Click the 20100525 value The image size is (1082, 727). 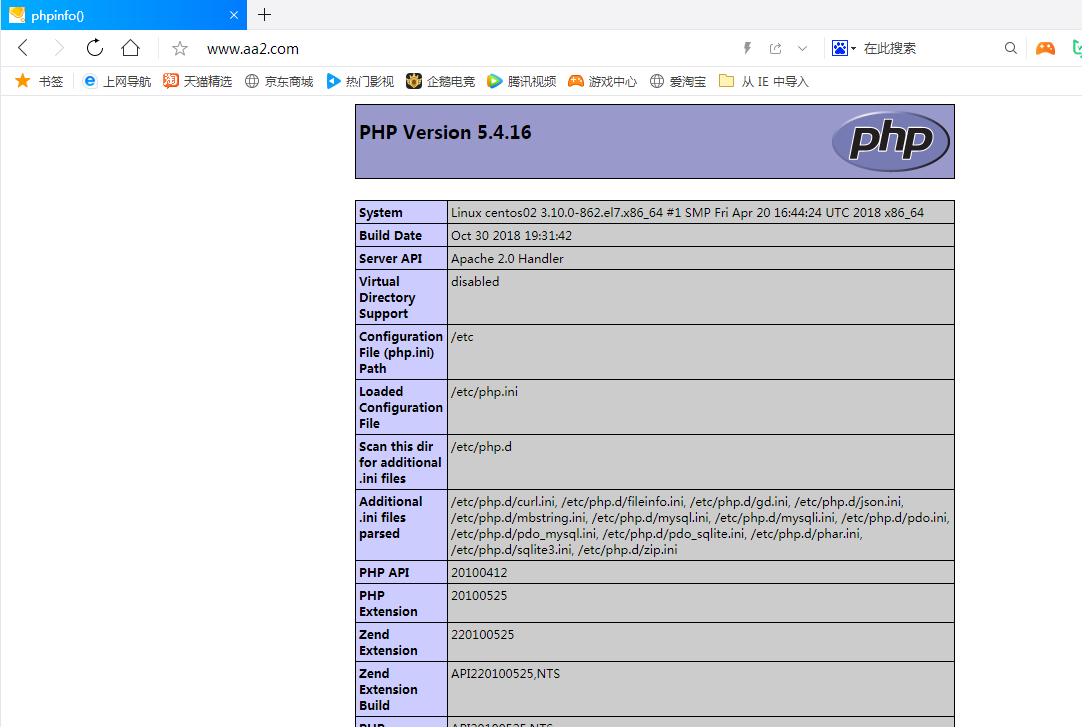pos(479,595)
